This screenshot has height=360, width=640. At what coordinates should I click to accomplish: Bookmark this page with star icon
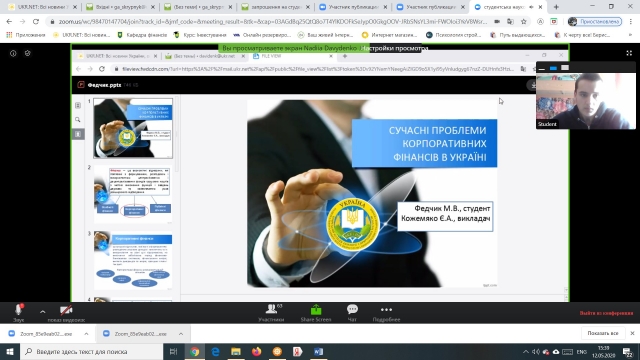tap(524, 22)
